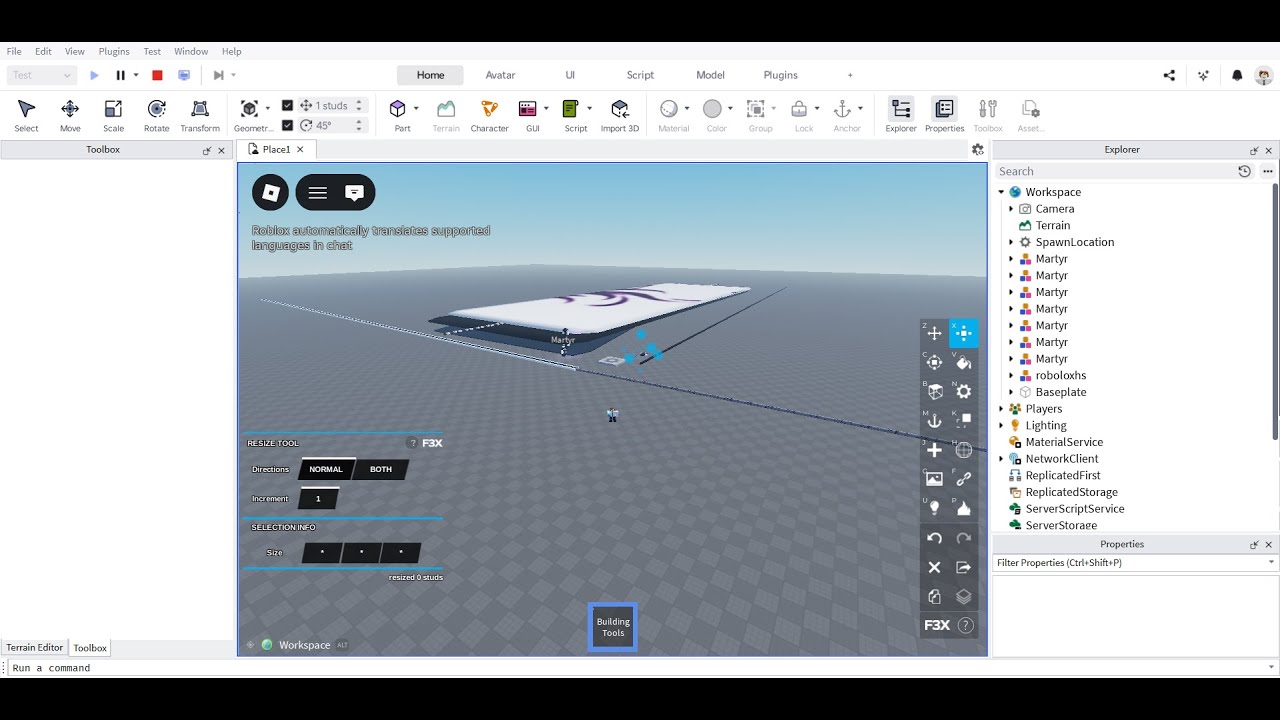Expand the Players service node
This screenshot has height=720, width=1280.
tap(1001, 409)
